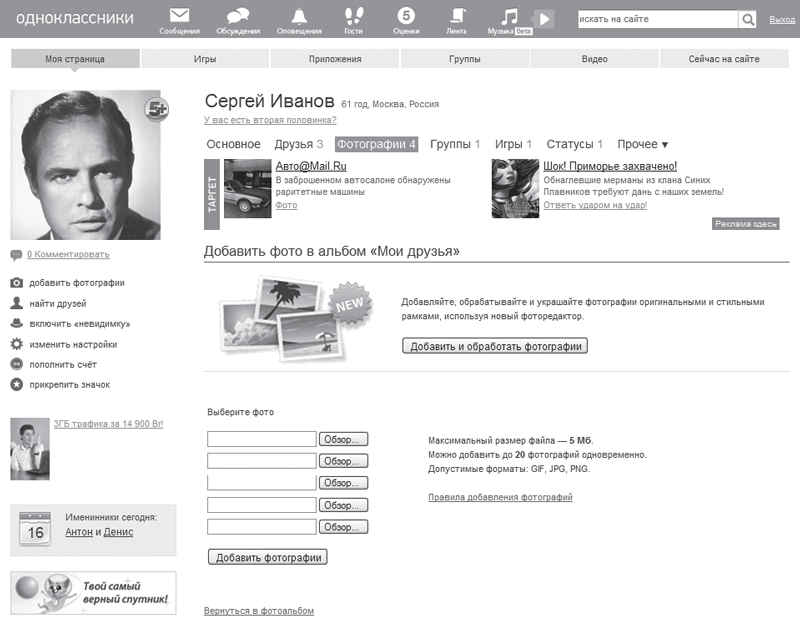Click the search magnifier button
This screenshot has height=626, width=800.
[x=748, y=19]
